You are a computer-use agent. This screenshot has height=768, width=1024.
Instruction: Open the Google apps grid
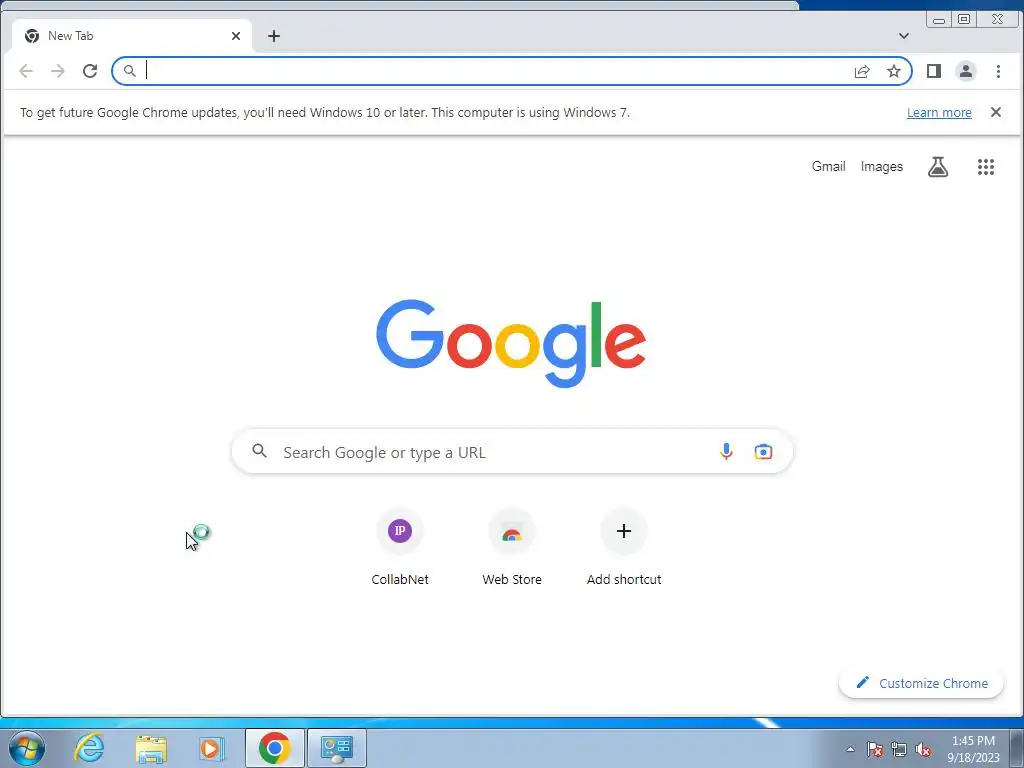(x=986, y=167)
